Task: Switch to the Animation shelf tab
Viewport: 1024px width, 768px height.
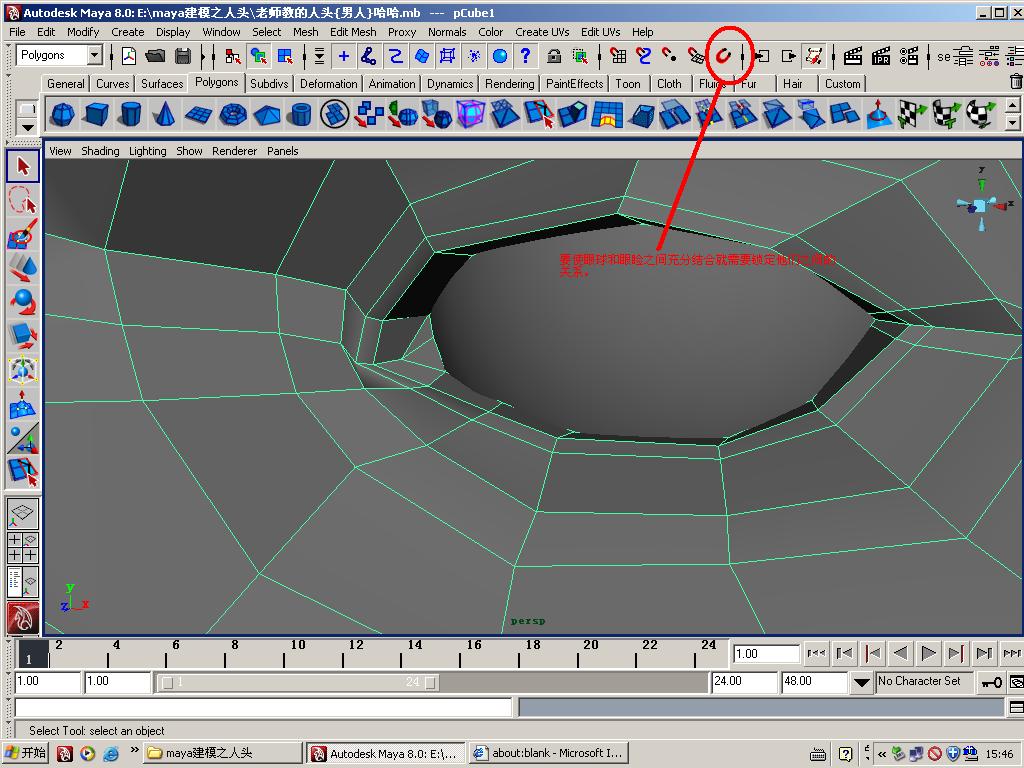Action: [392, 84]
